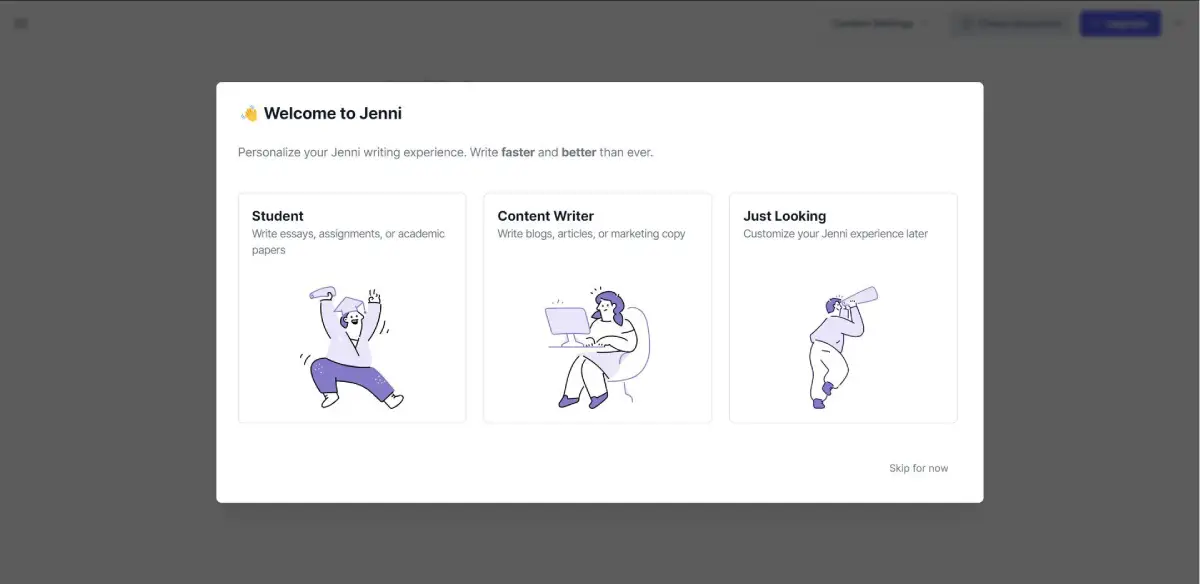Screen dimensions: 1200x584
Task: Choose the Content Writer heading
Action: tap(545, 216)
